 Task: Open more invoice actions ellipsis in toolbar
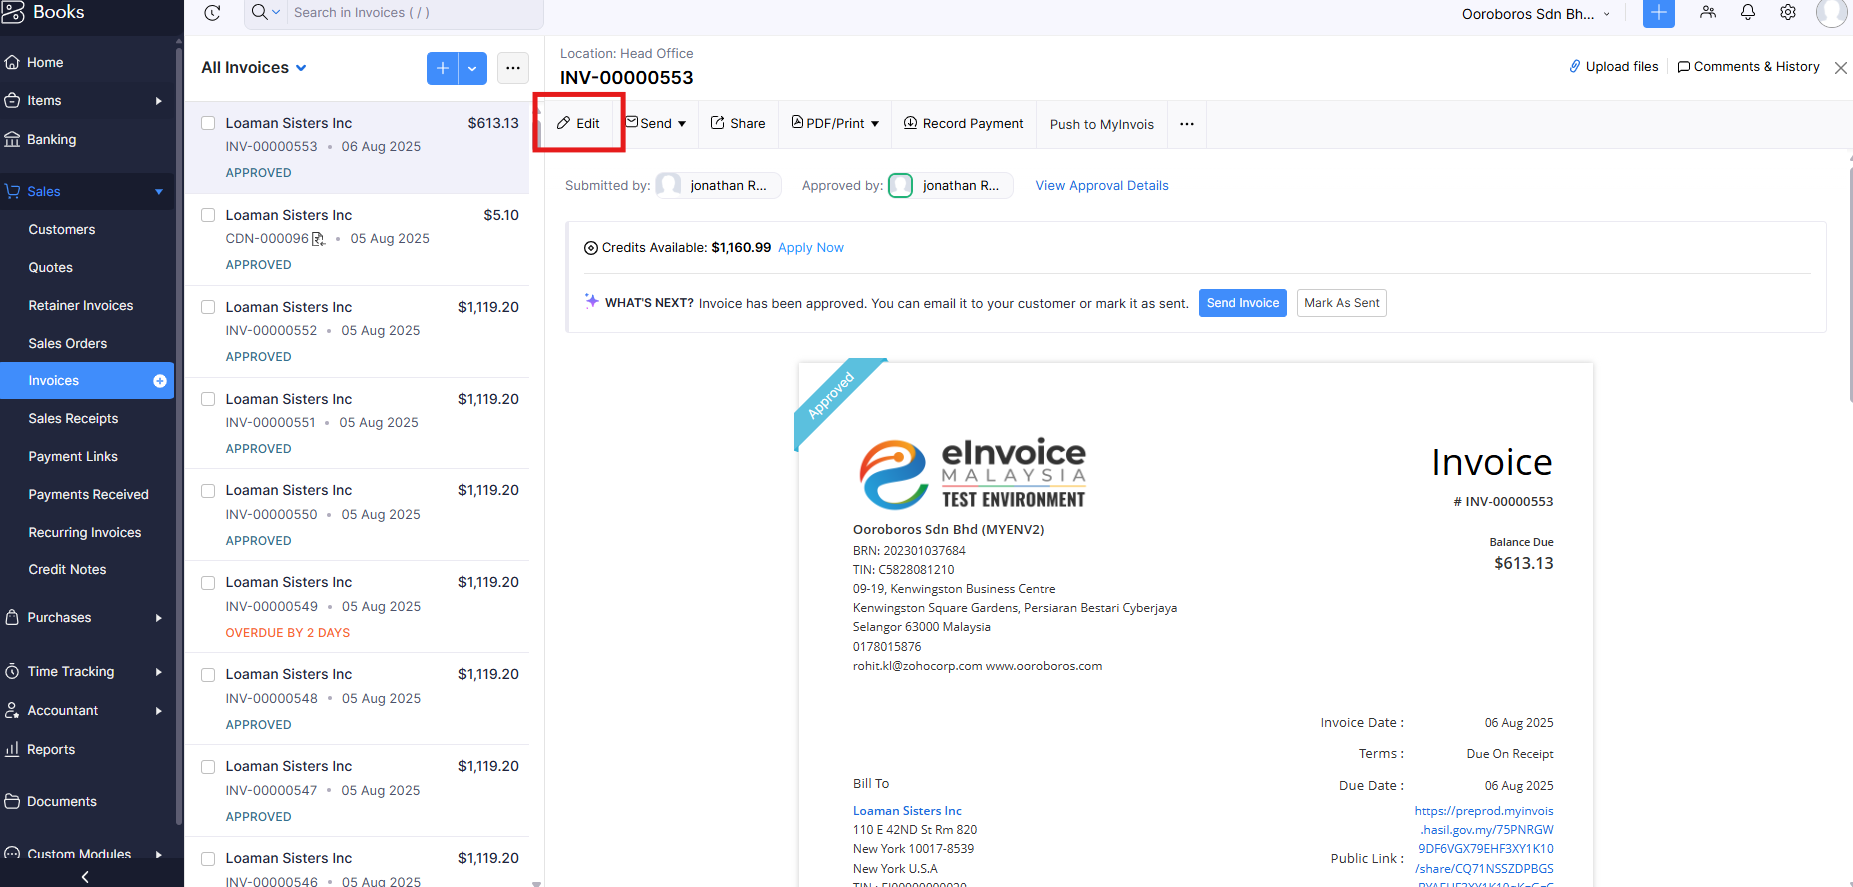pyautogui.click(x=1187, y=124)
